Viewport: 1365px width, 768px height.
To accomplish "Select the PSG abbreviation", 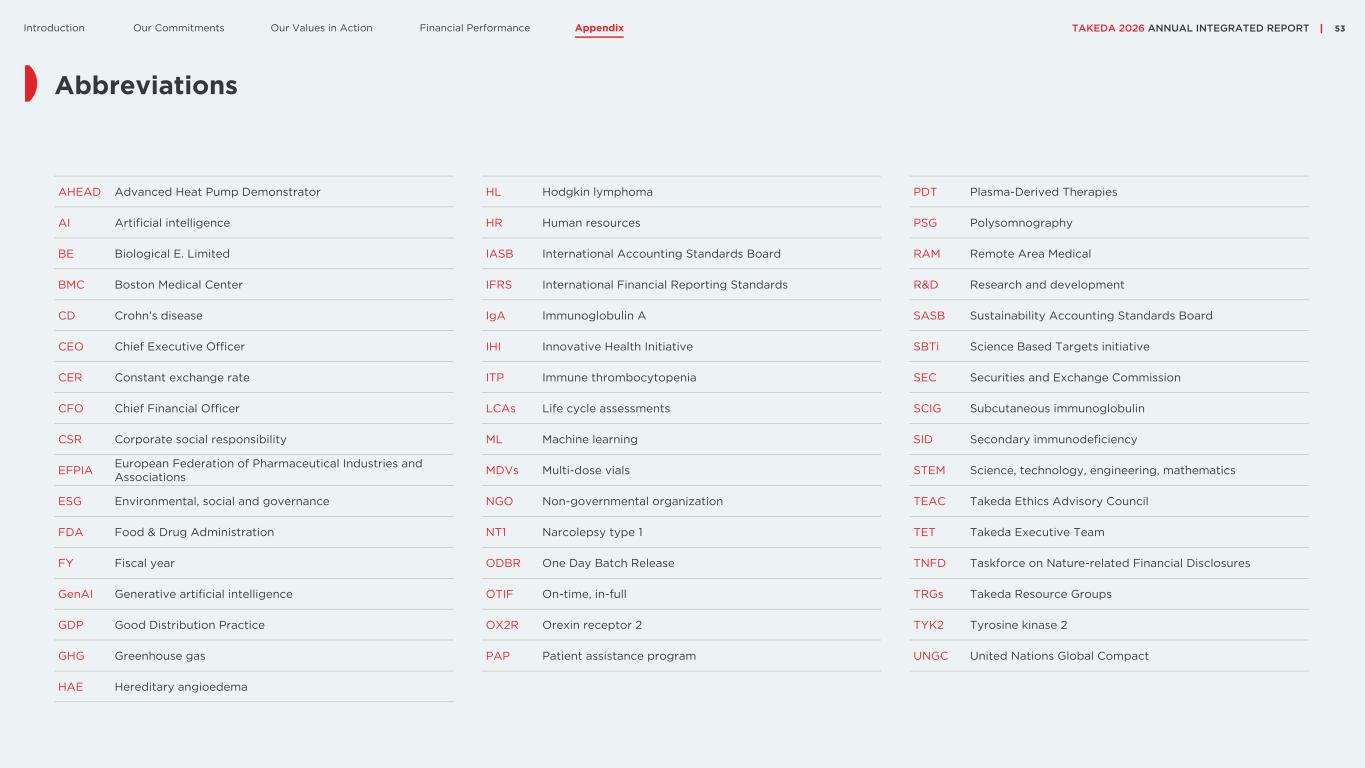I will coord(923,223).
